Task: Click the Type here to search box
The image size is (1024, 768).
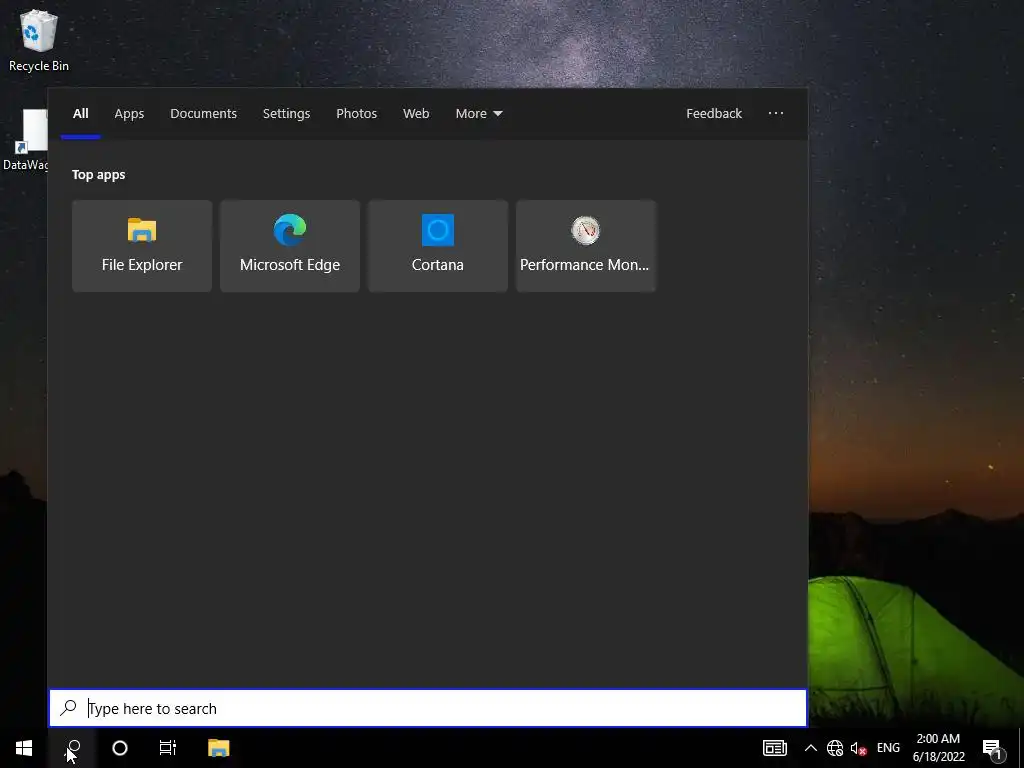Action: click(x=428, y=709)
